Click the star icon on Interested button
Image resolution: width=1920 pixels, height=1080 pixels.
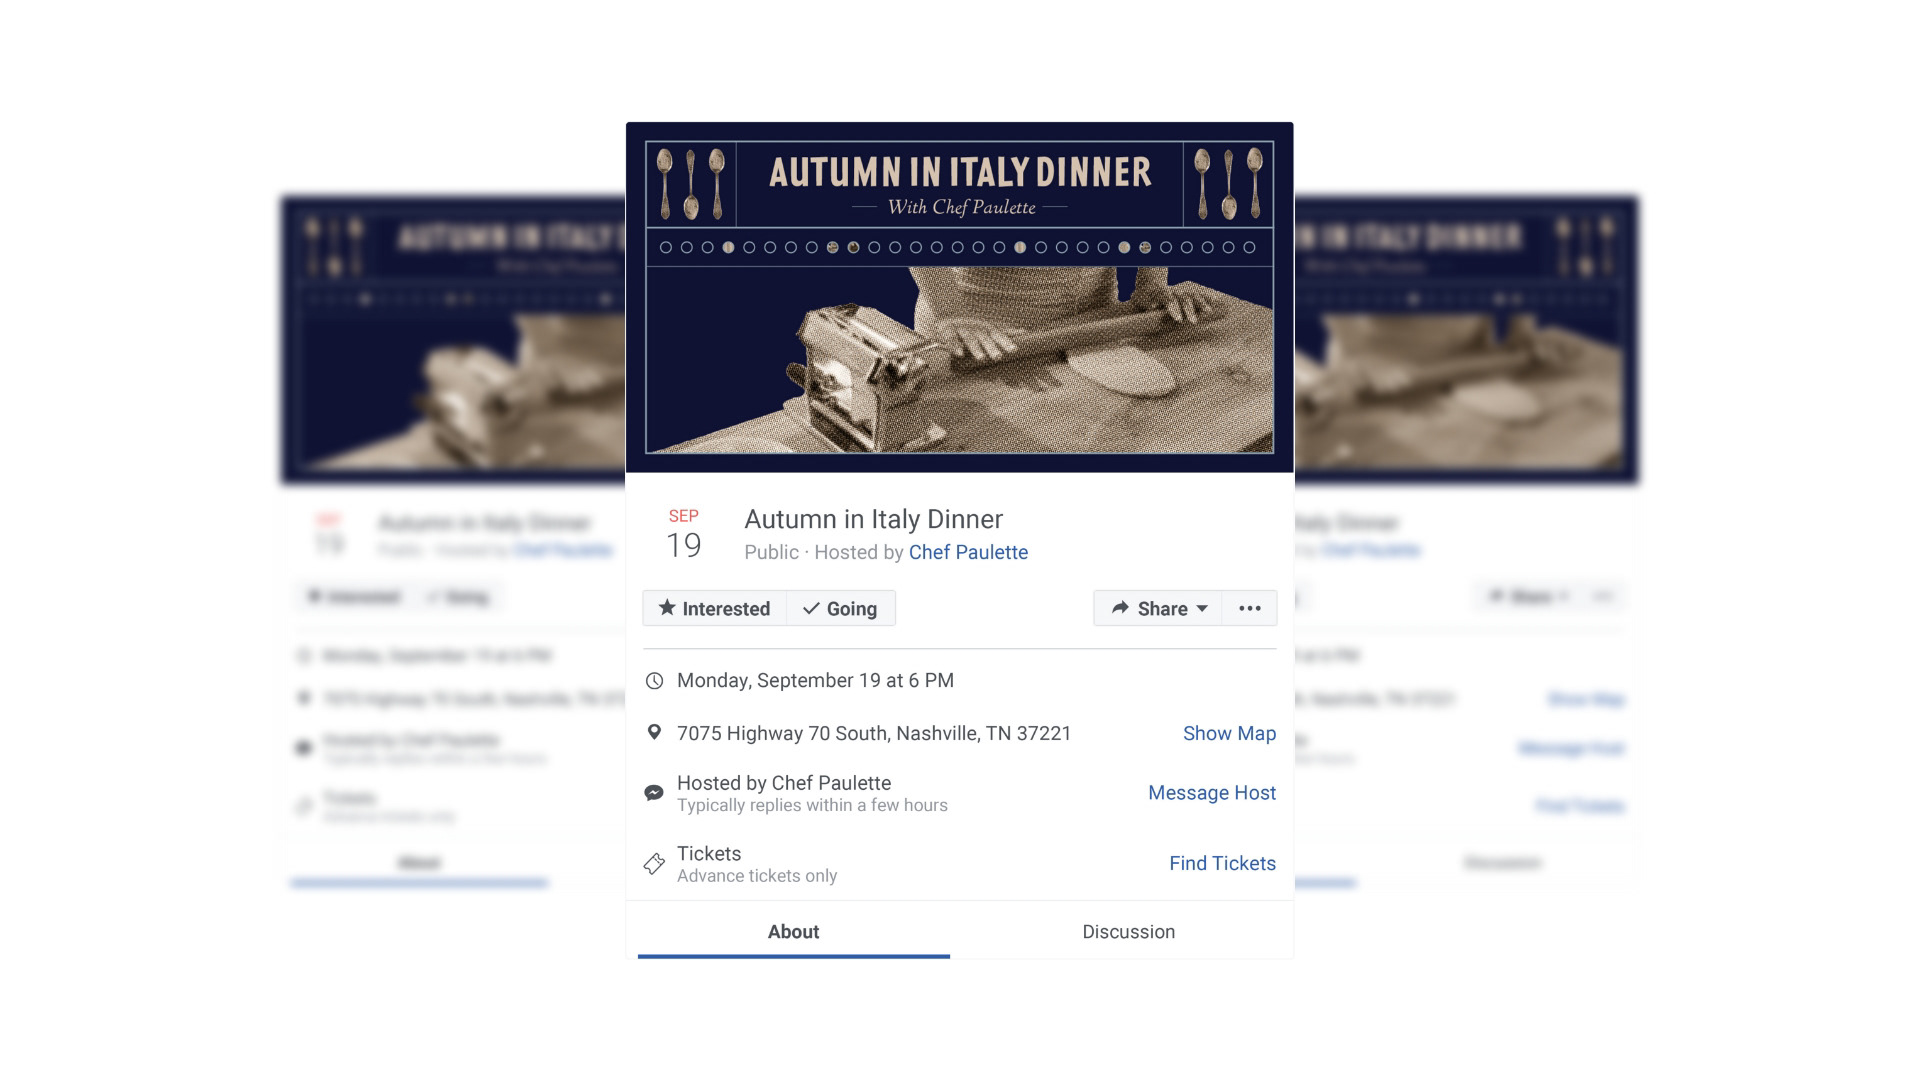[x=667, y=608]
